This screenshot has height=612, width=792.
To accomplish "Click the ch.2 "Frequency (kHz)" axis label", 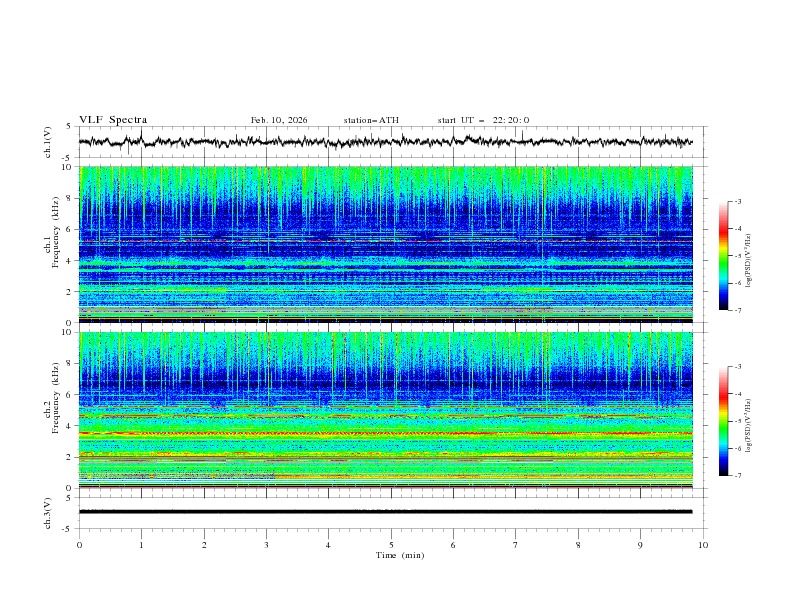I will click(x=56, y=397).
